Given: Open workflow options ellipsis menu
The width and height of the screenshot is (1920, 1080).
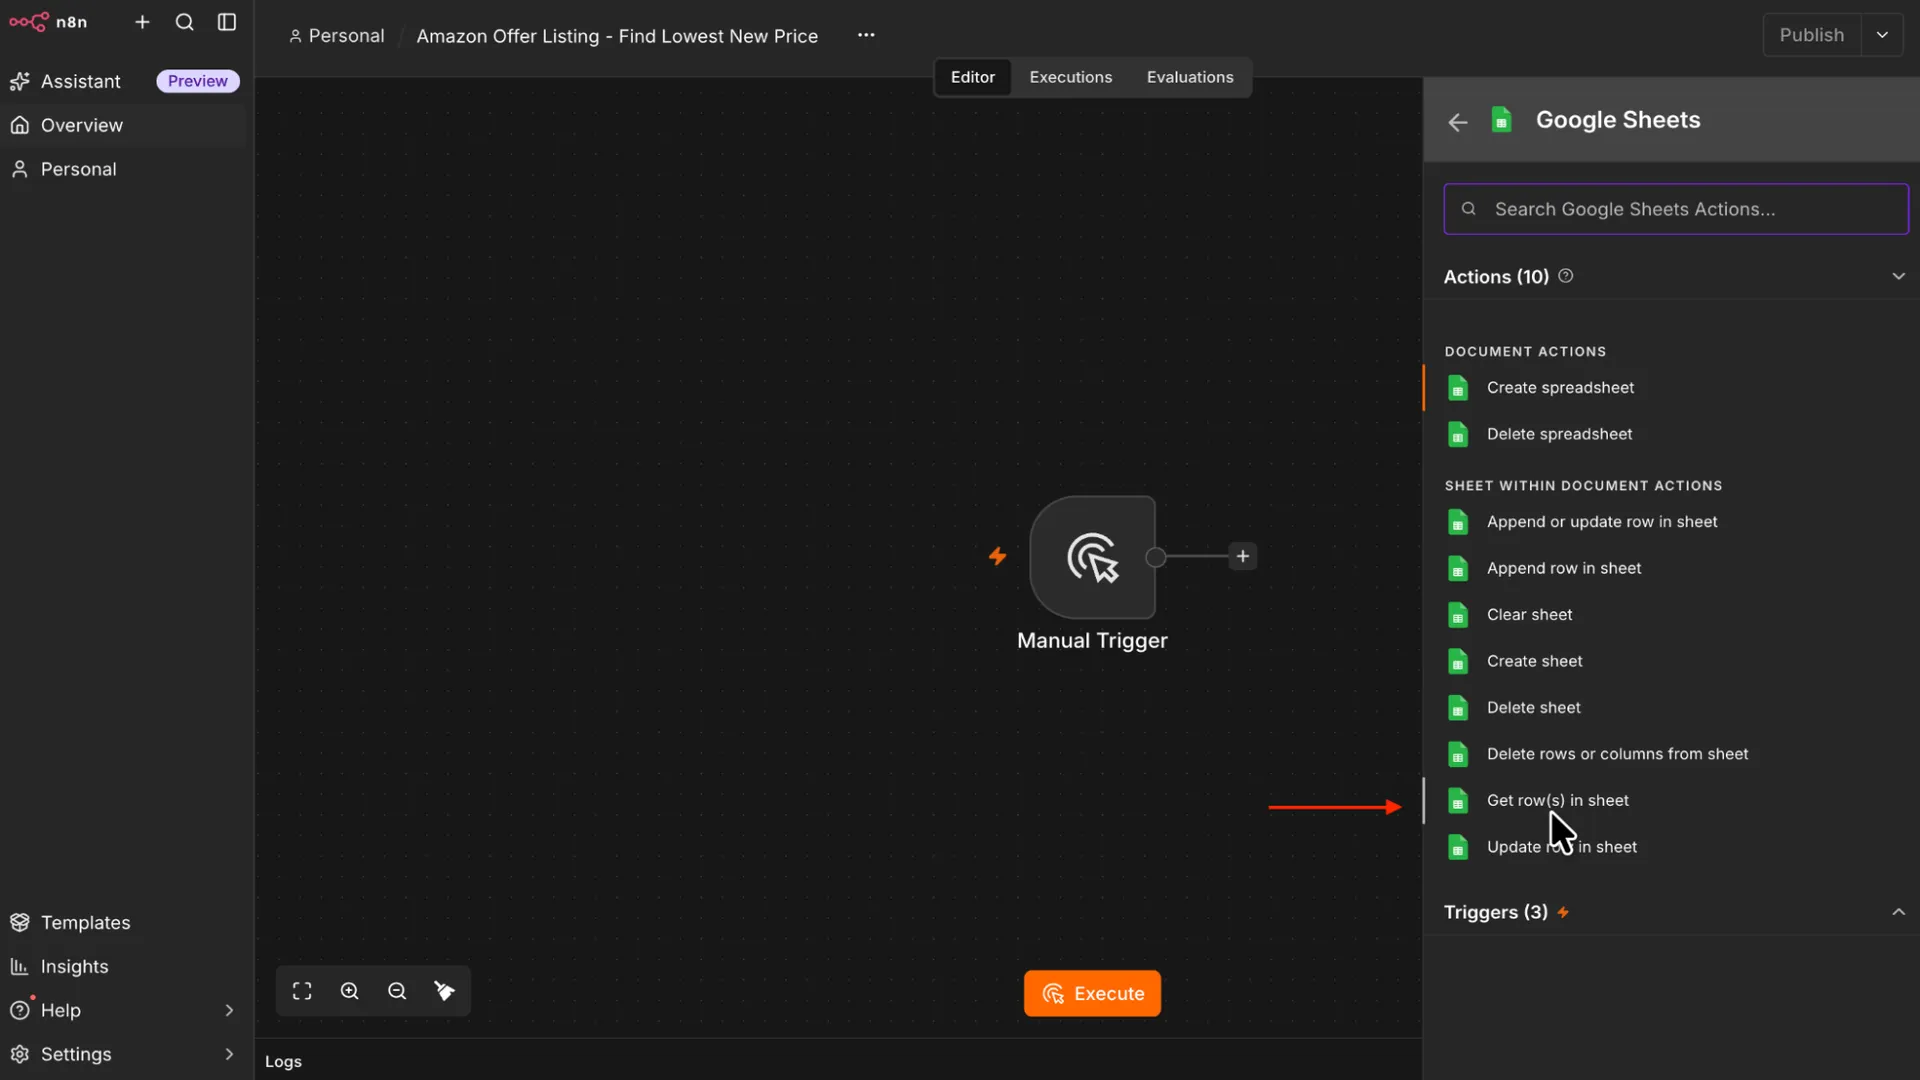Looking at the screenshot, I should 866,35.
